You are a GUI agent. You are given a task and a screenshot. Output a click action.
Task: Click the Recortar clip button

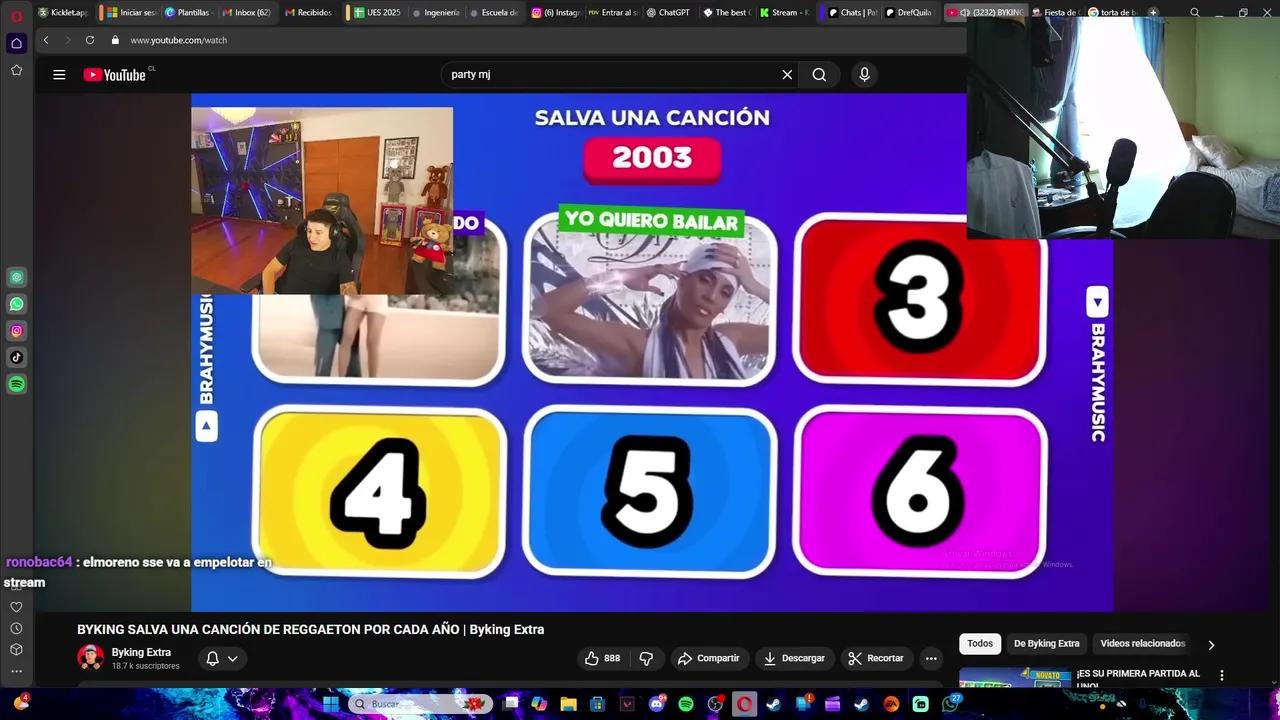click(875, 658)
